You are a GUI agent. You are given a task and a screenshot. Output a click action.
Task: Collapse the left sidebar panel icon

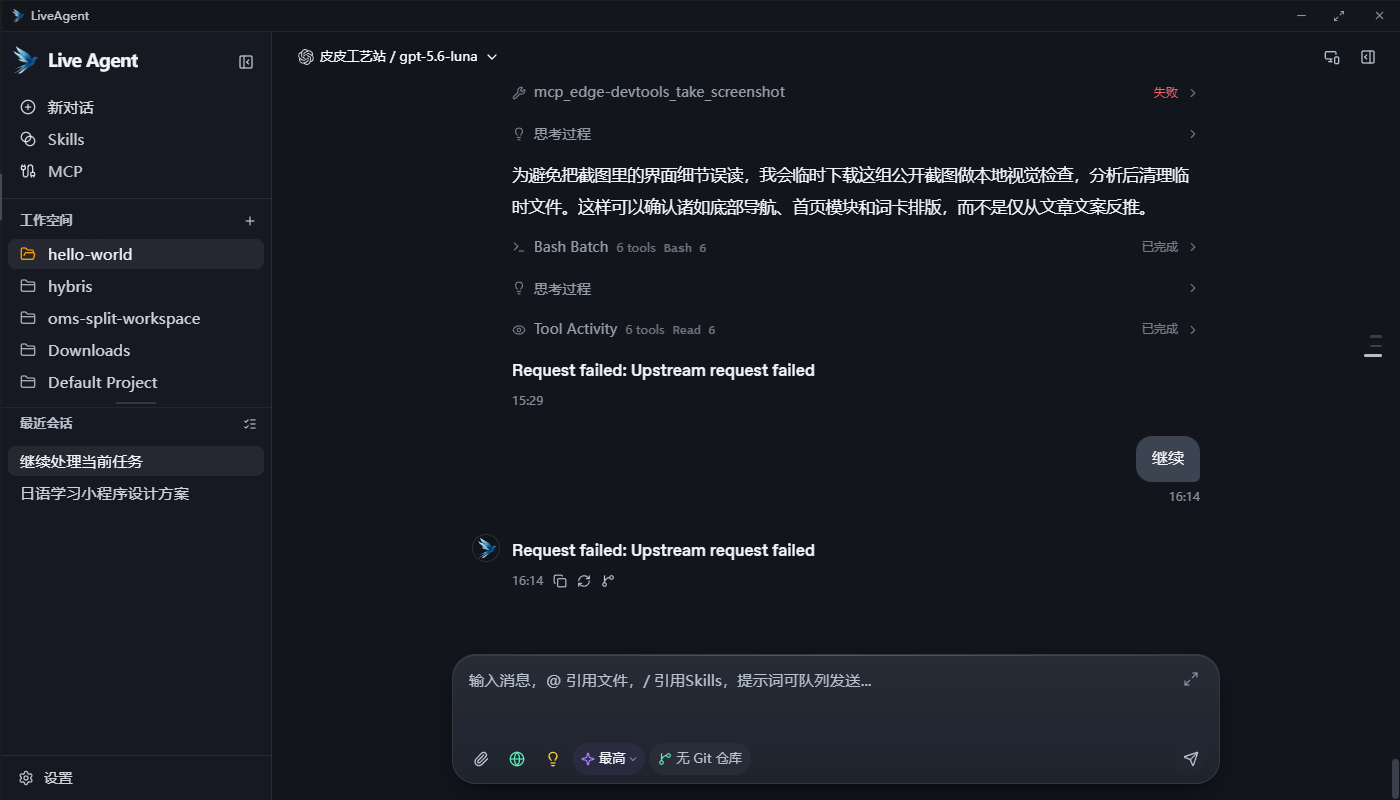[x=246, y=62]
